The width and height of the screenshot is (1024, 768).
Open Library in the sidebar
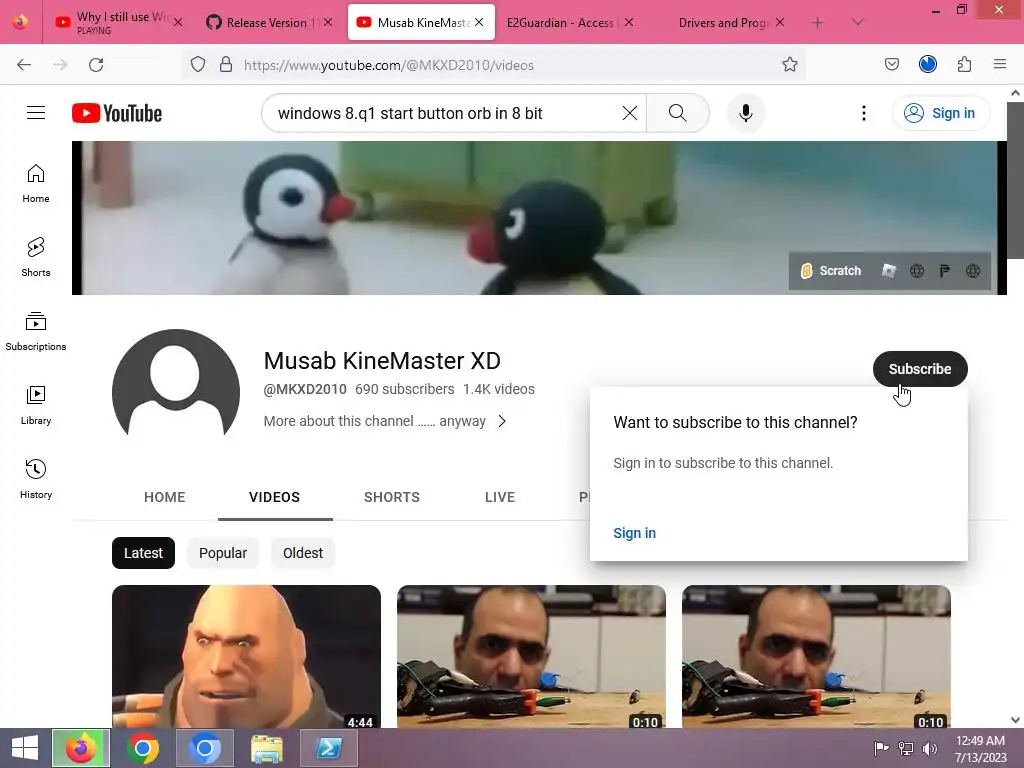tap(36, 405)
